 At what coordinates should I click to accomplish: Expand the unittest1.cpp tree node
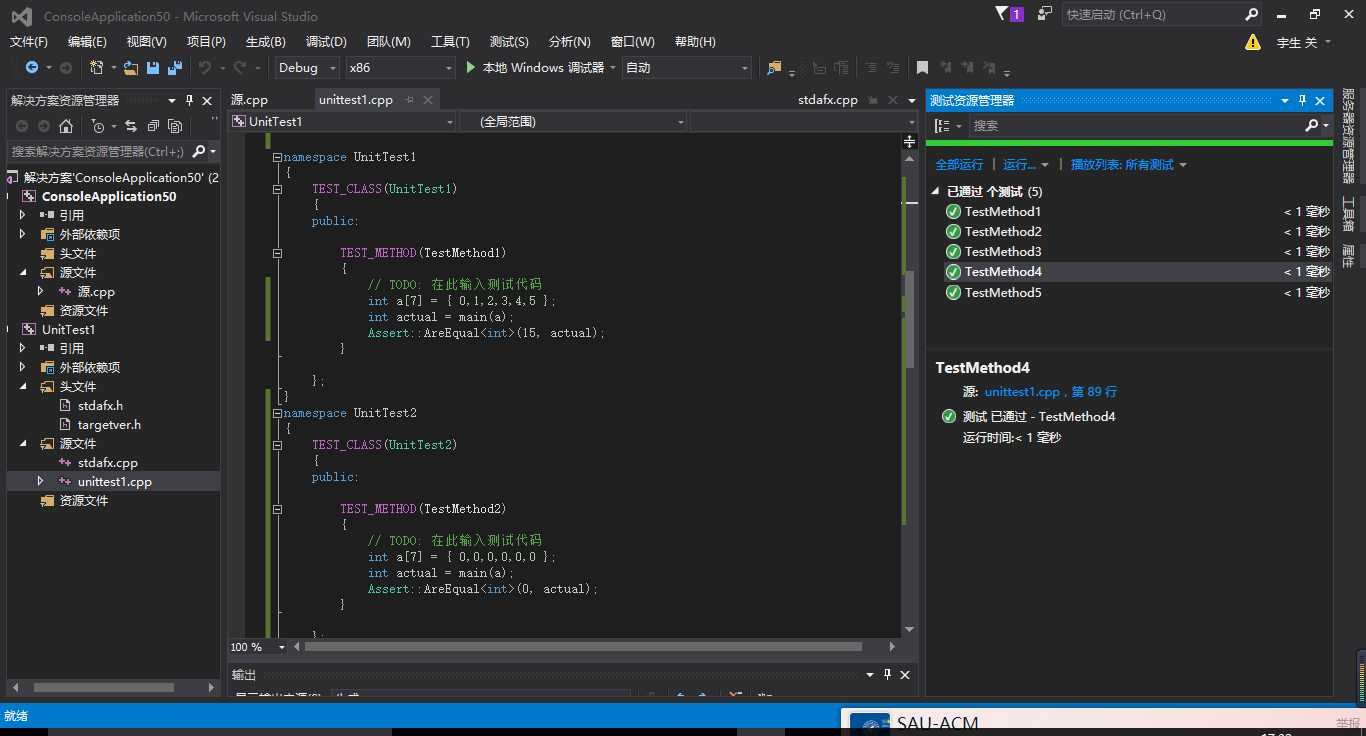point(40,481)
